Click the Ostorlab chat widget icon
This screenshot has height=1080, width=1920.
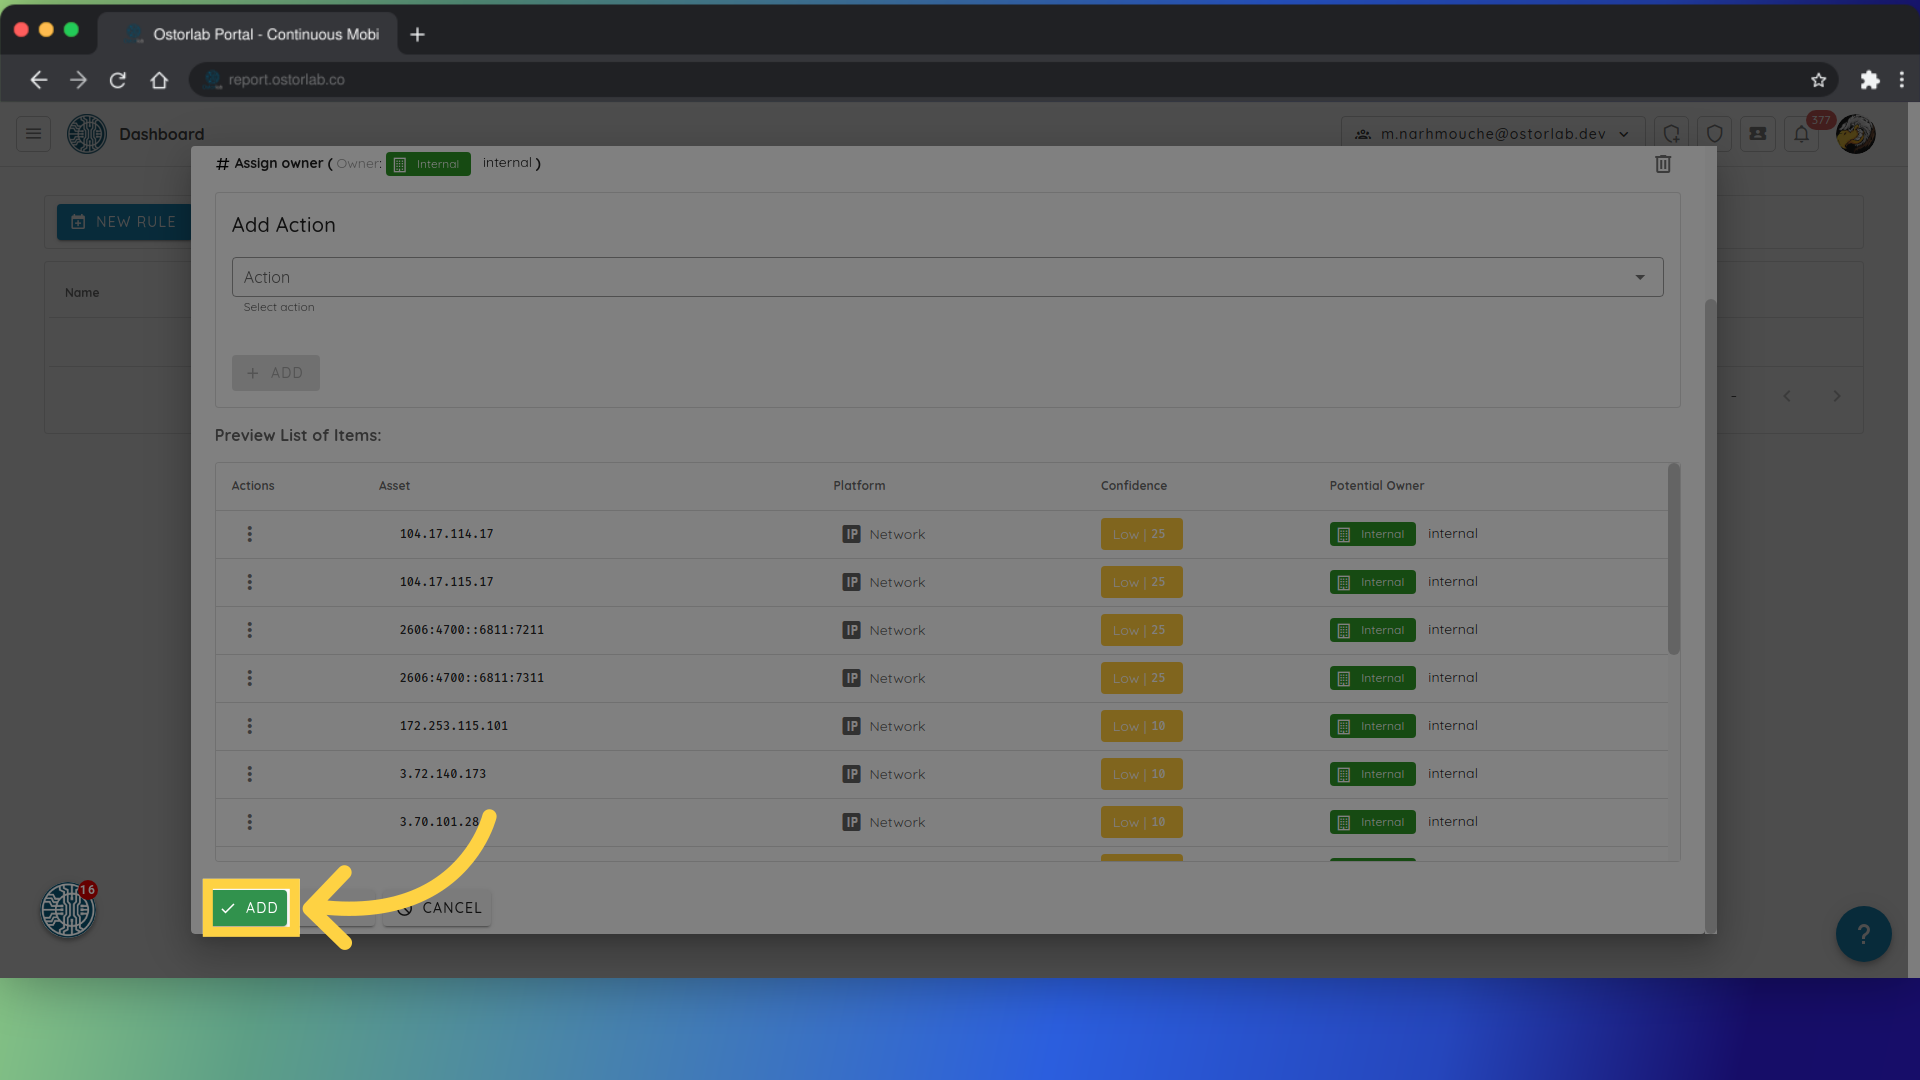click(68, 910)
